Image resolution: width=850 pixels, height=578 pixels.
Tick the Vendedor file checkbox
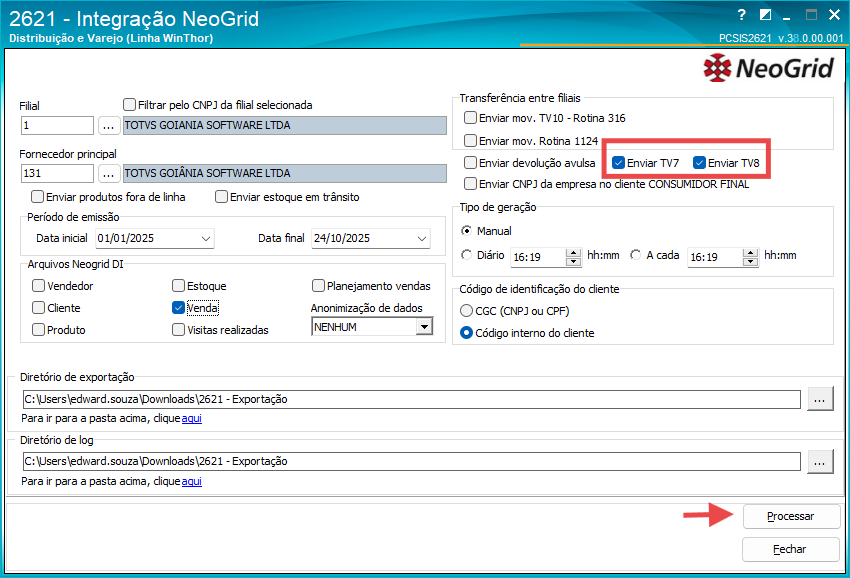point(38,285)
